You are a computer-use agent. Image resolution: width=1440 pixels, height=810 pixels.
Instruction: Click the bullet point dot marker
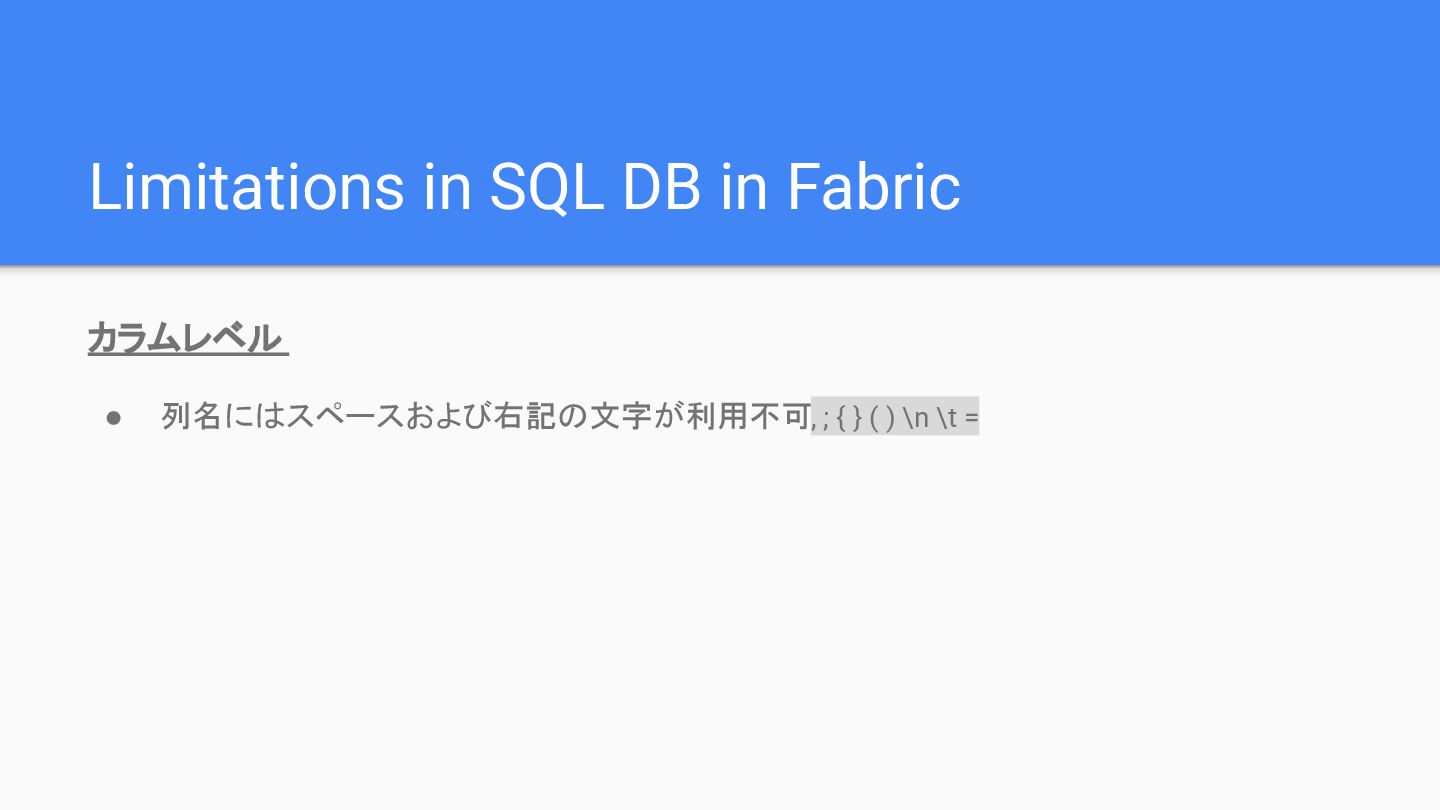coord(113,416)
